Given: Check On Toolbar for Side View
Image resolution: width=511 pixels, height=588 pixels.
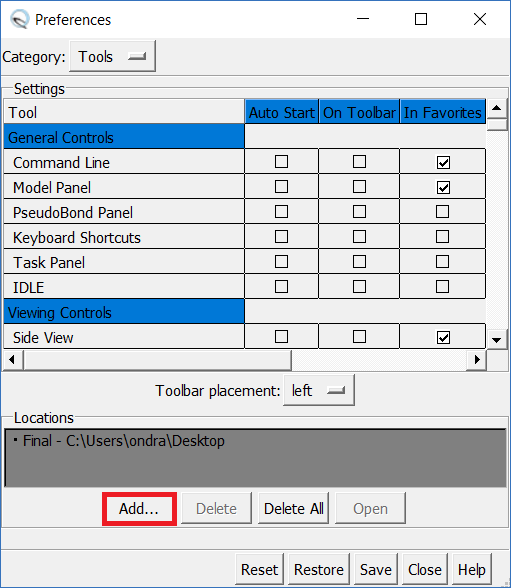Looking at the screenshot, I should tap(359, 337).
